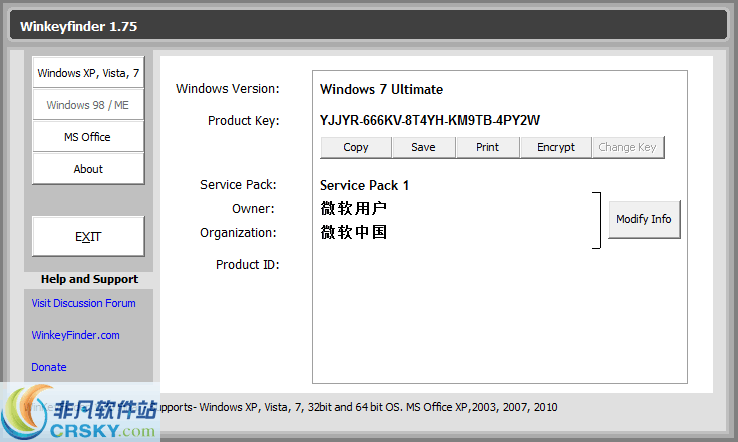Print the product key
Viewport: 738px width, 442px height.
pos(488,147)
